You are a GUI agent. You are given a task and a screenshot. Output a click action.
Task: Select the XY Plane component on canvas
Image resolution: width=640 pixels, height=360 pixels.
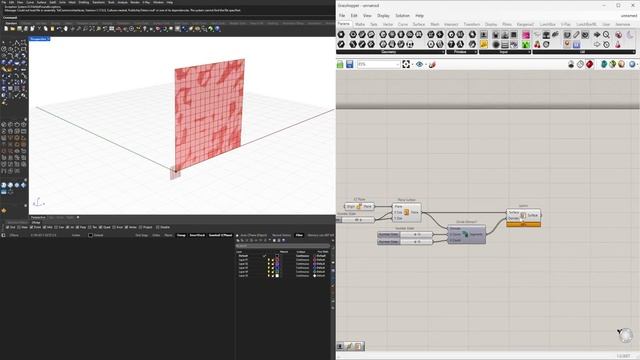coord(359,207)
